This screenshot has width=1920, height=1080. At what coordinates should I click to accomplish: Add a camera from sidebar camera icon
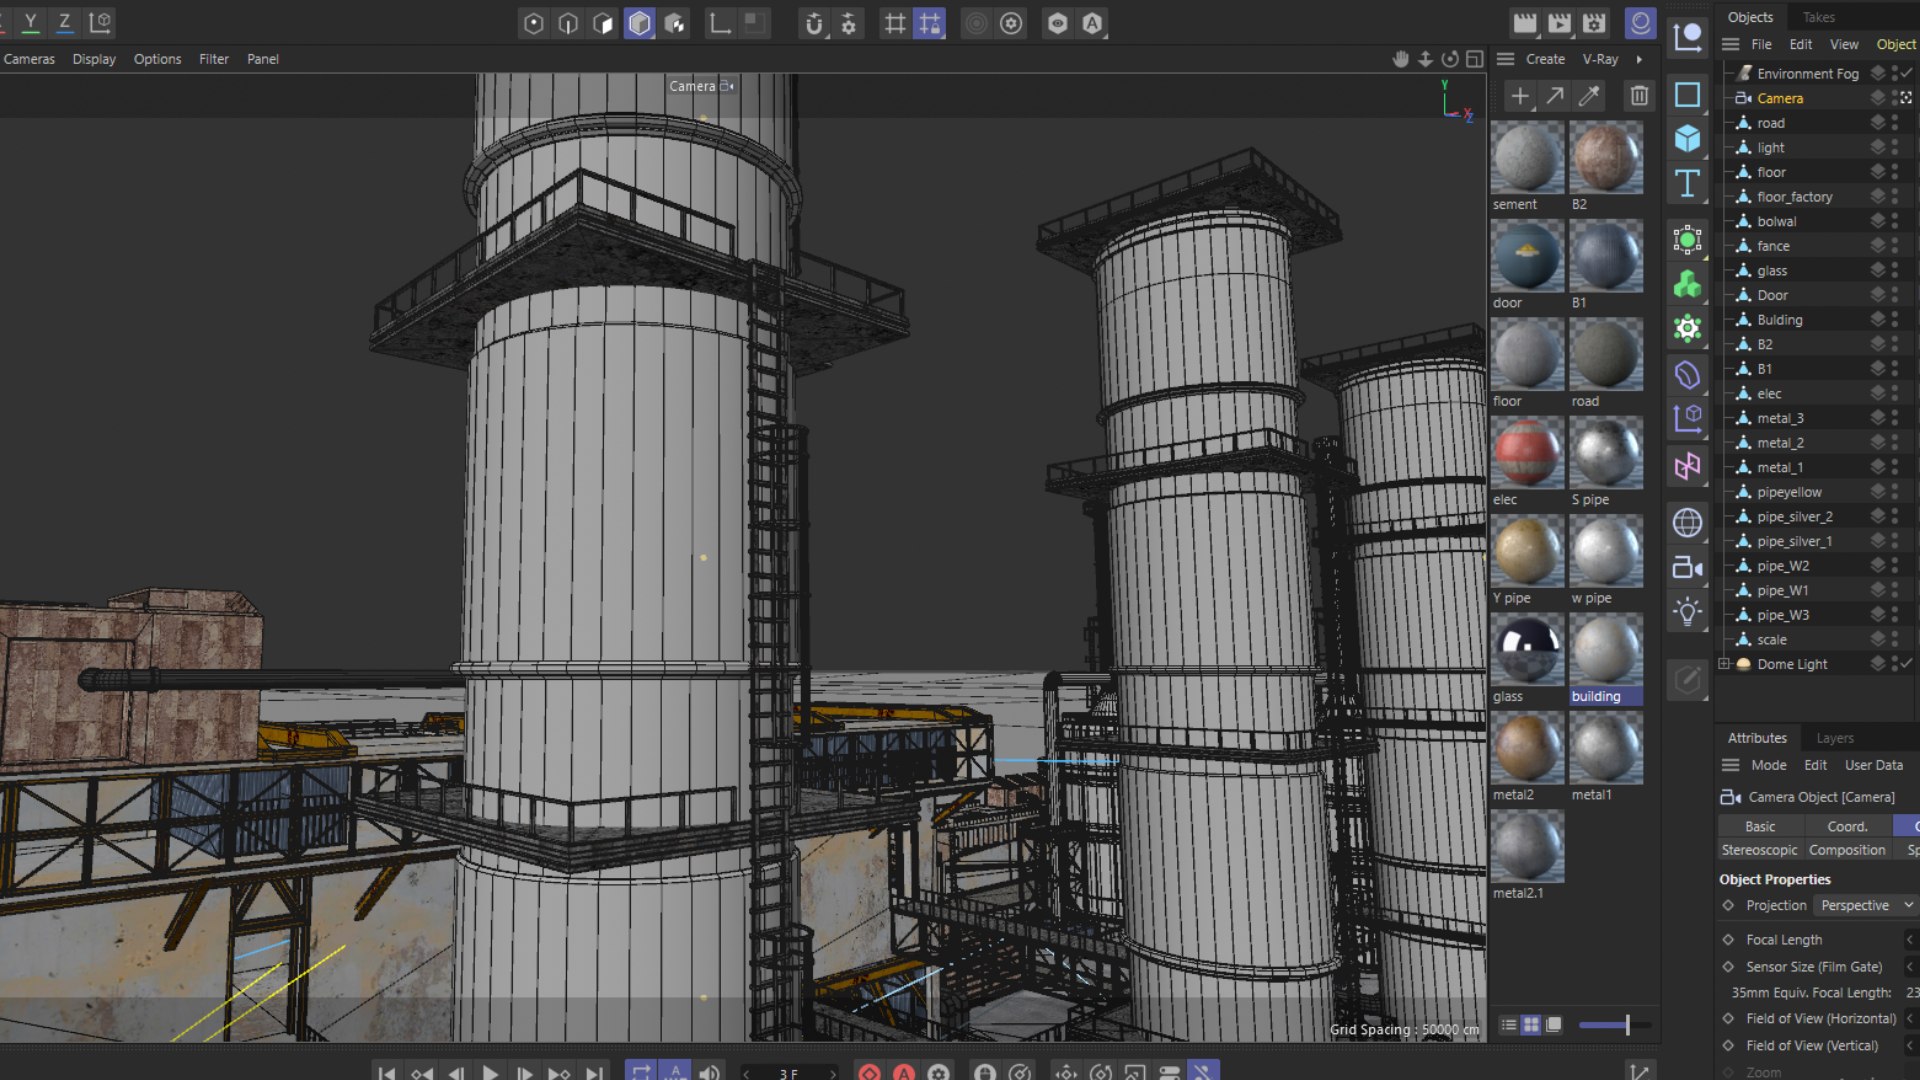tap(1687, 567)
